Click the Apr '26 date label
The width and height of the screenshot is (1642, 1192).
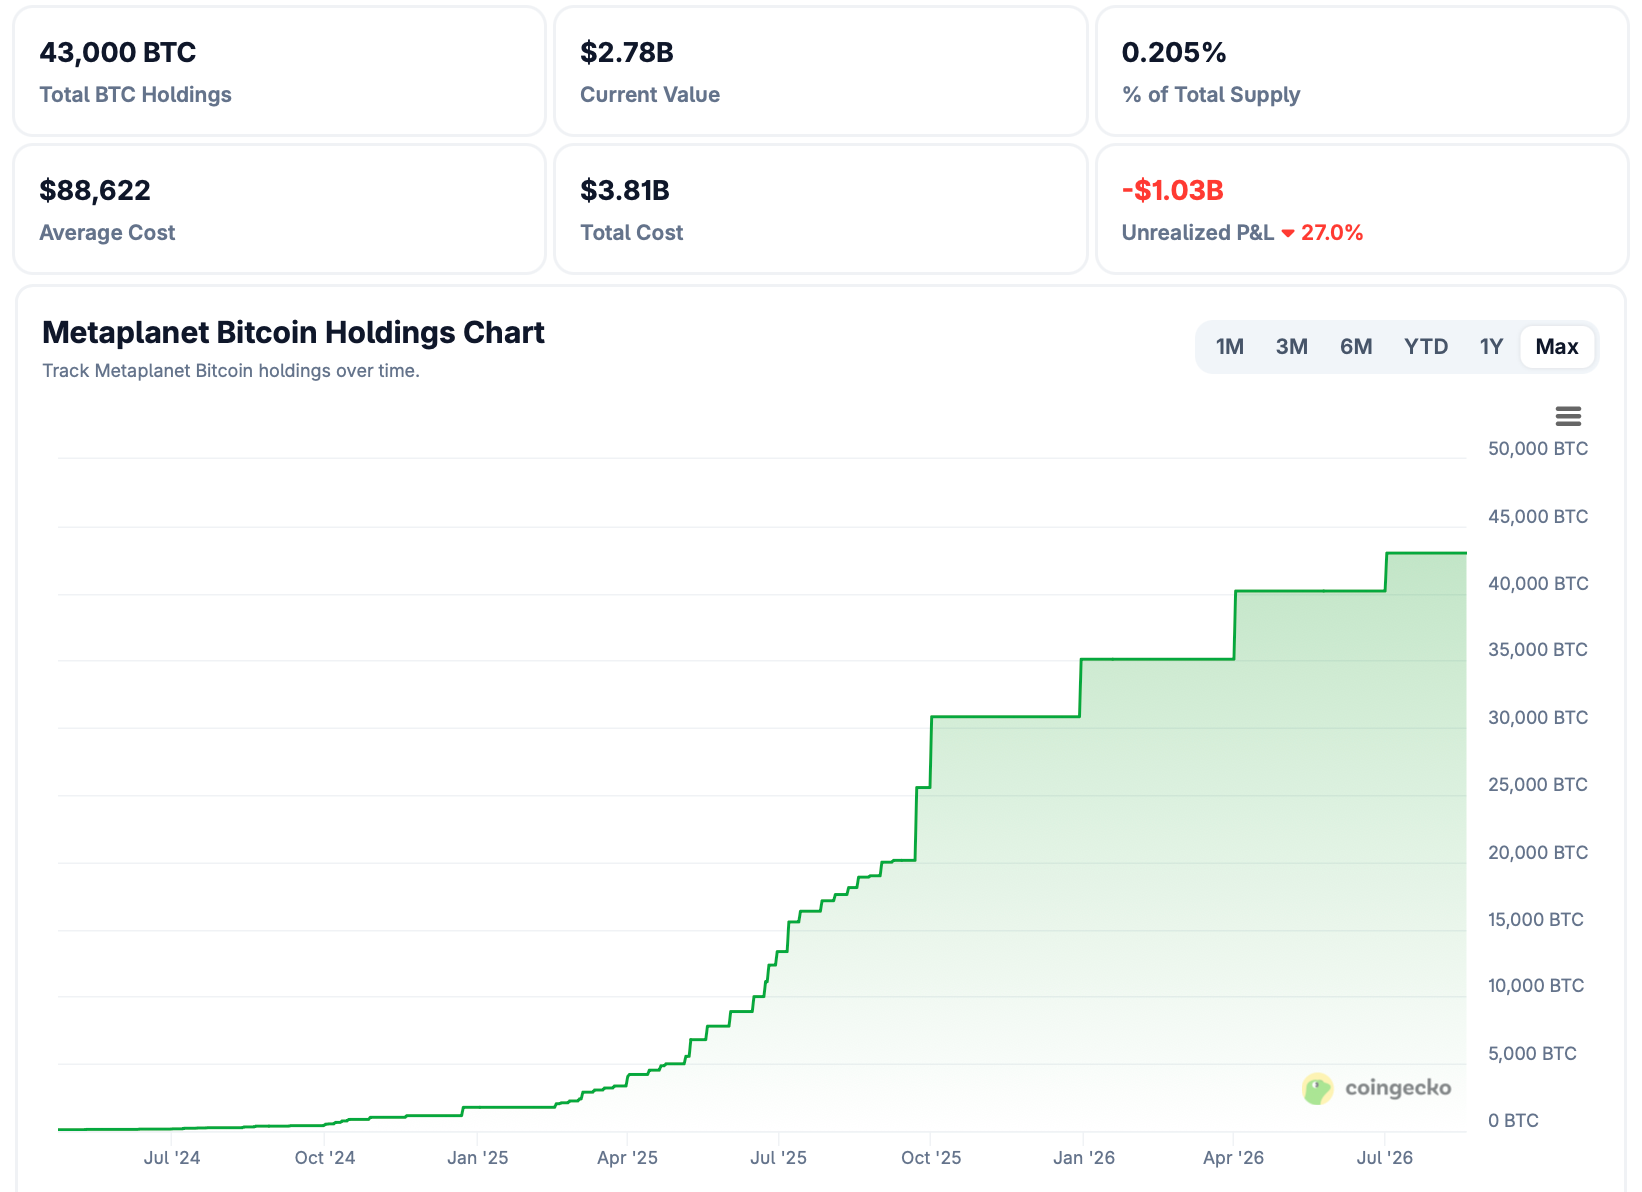click(1233, 1158)
